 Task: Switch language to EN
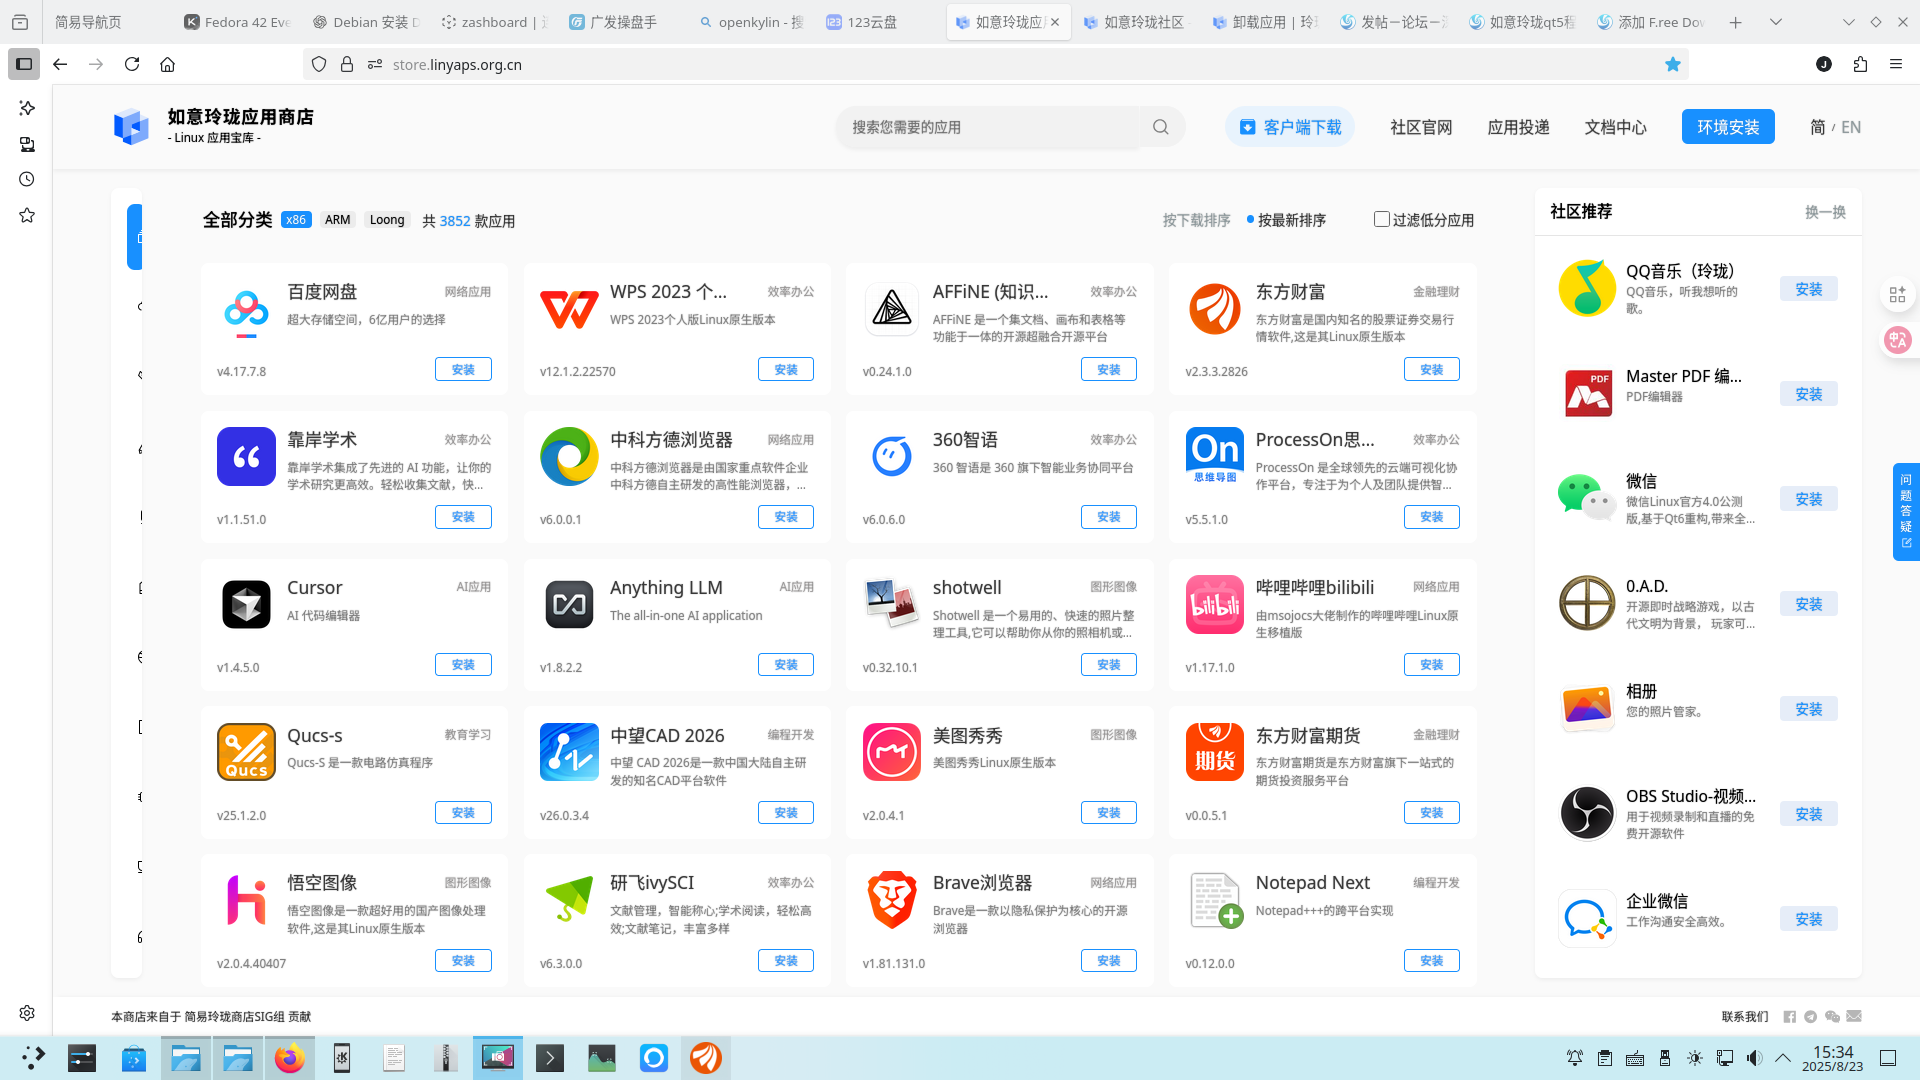tap(1851, 127)
